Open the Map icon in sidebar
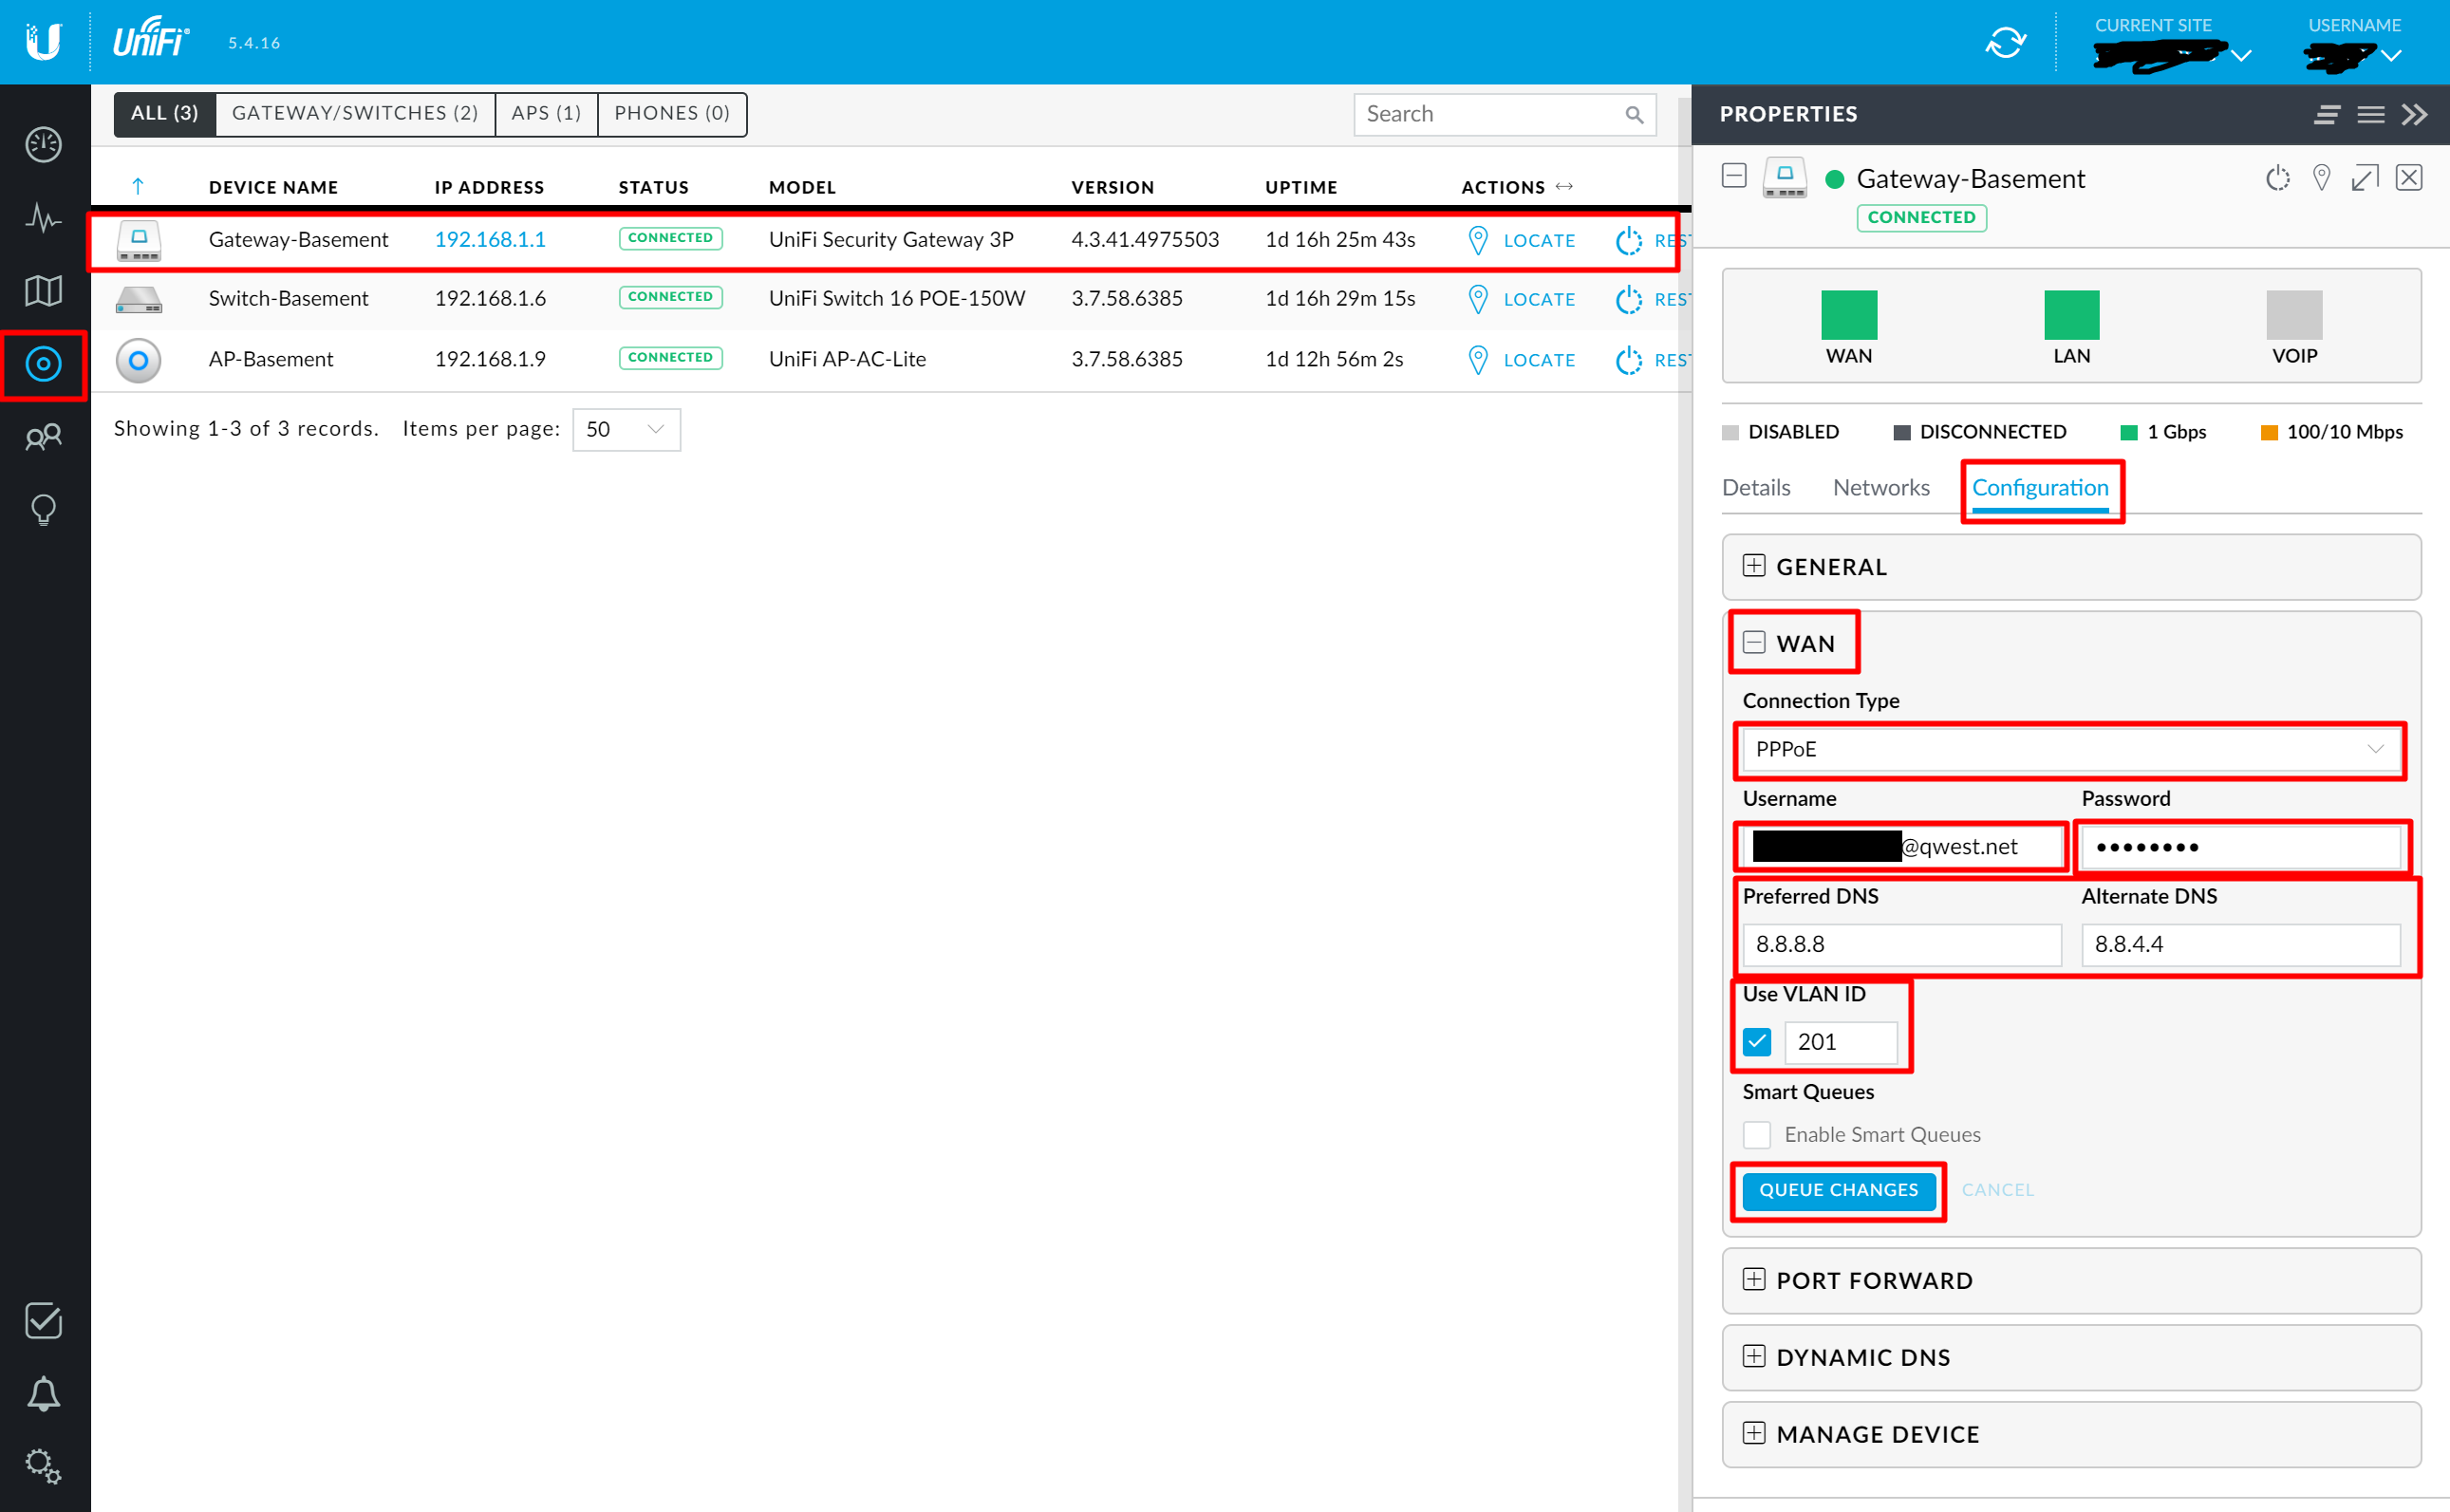The width and height of the screenshot is (2450, 1512). (43, 291)
